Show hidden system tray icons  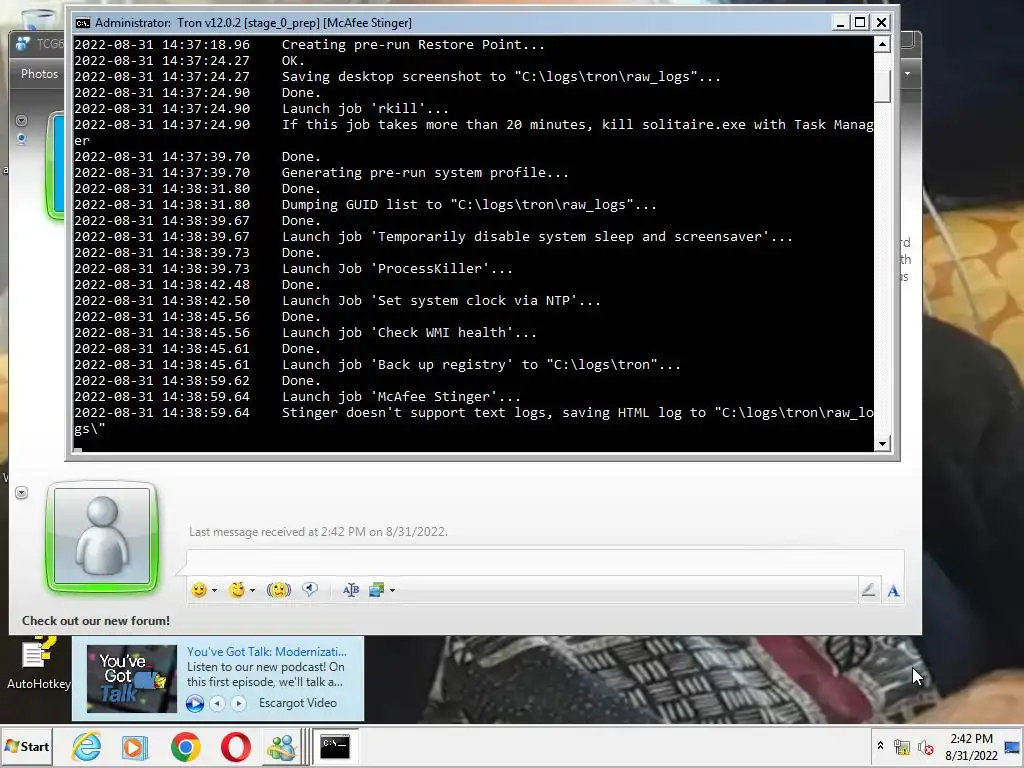coord(880,746)
